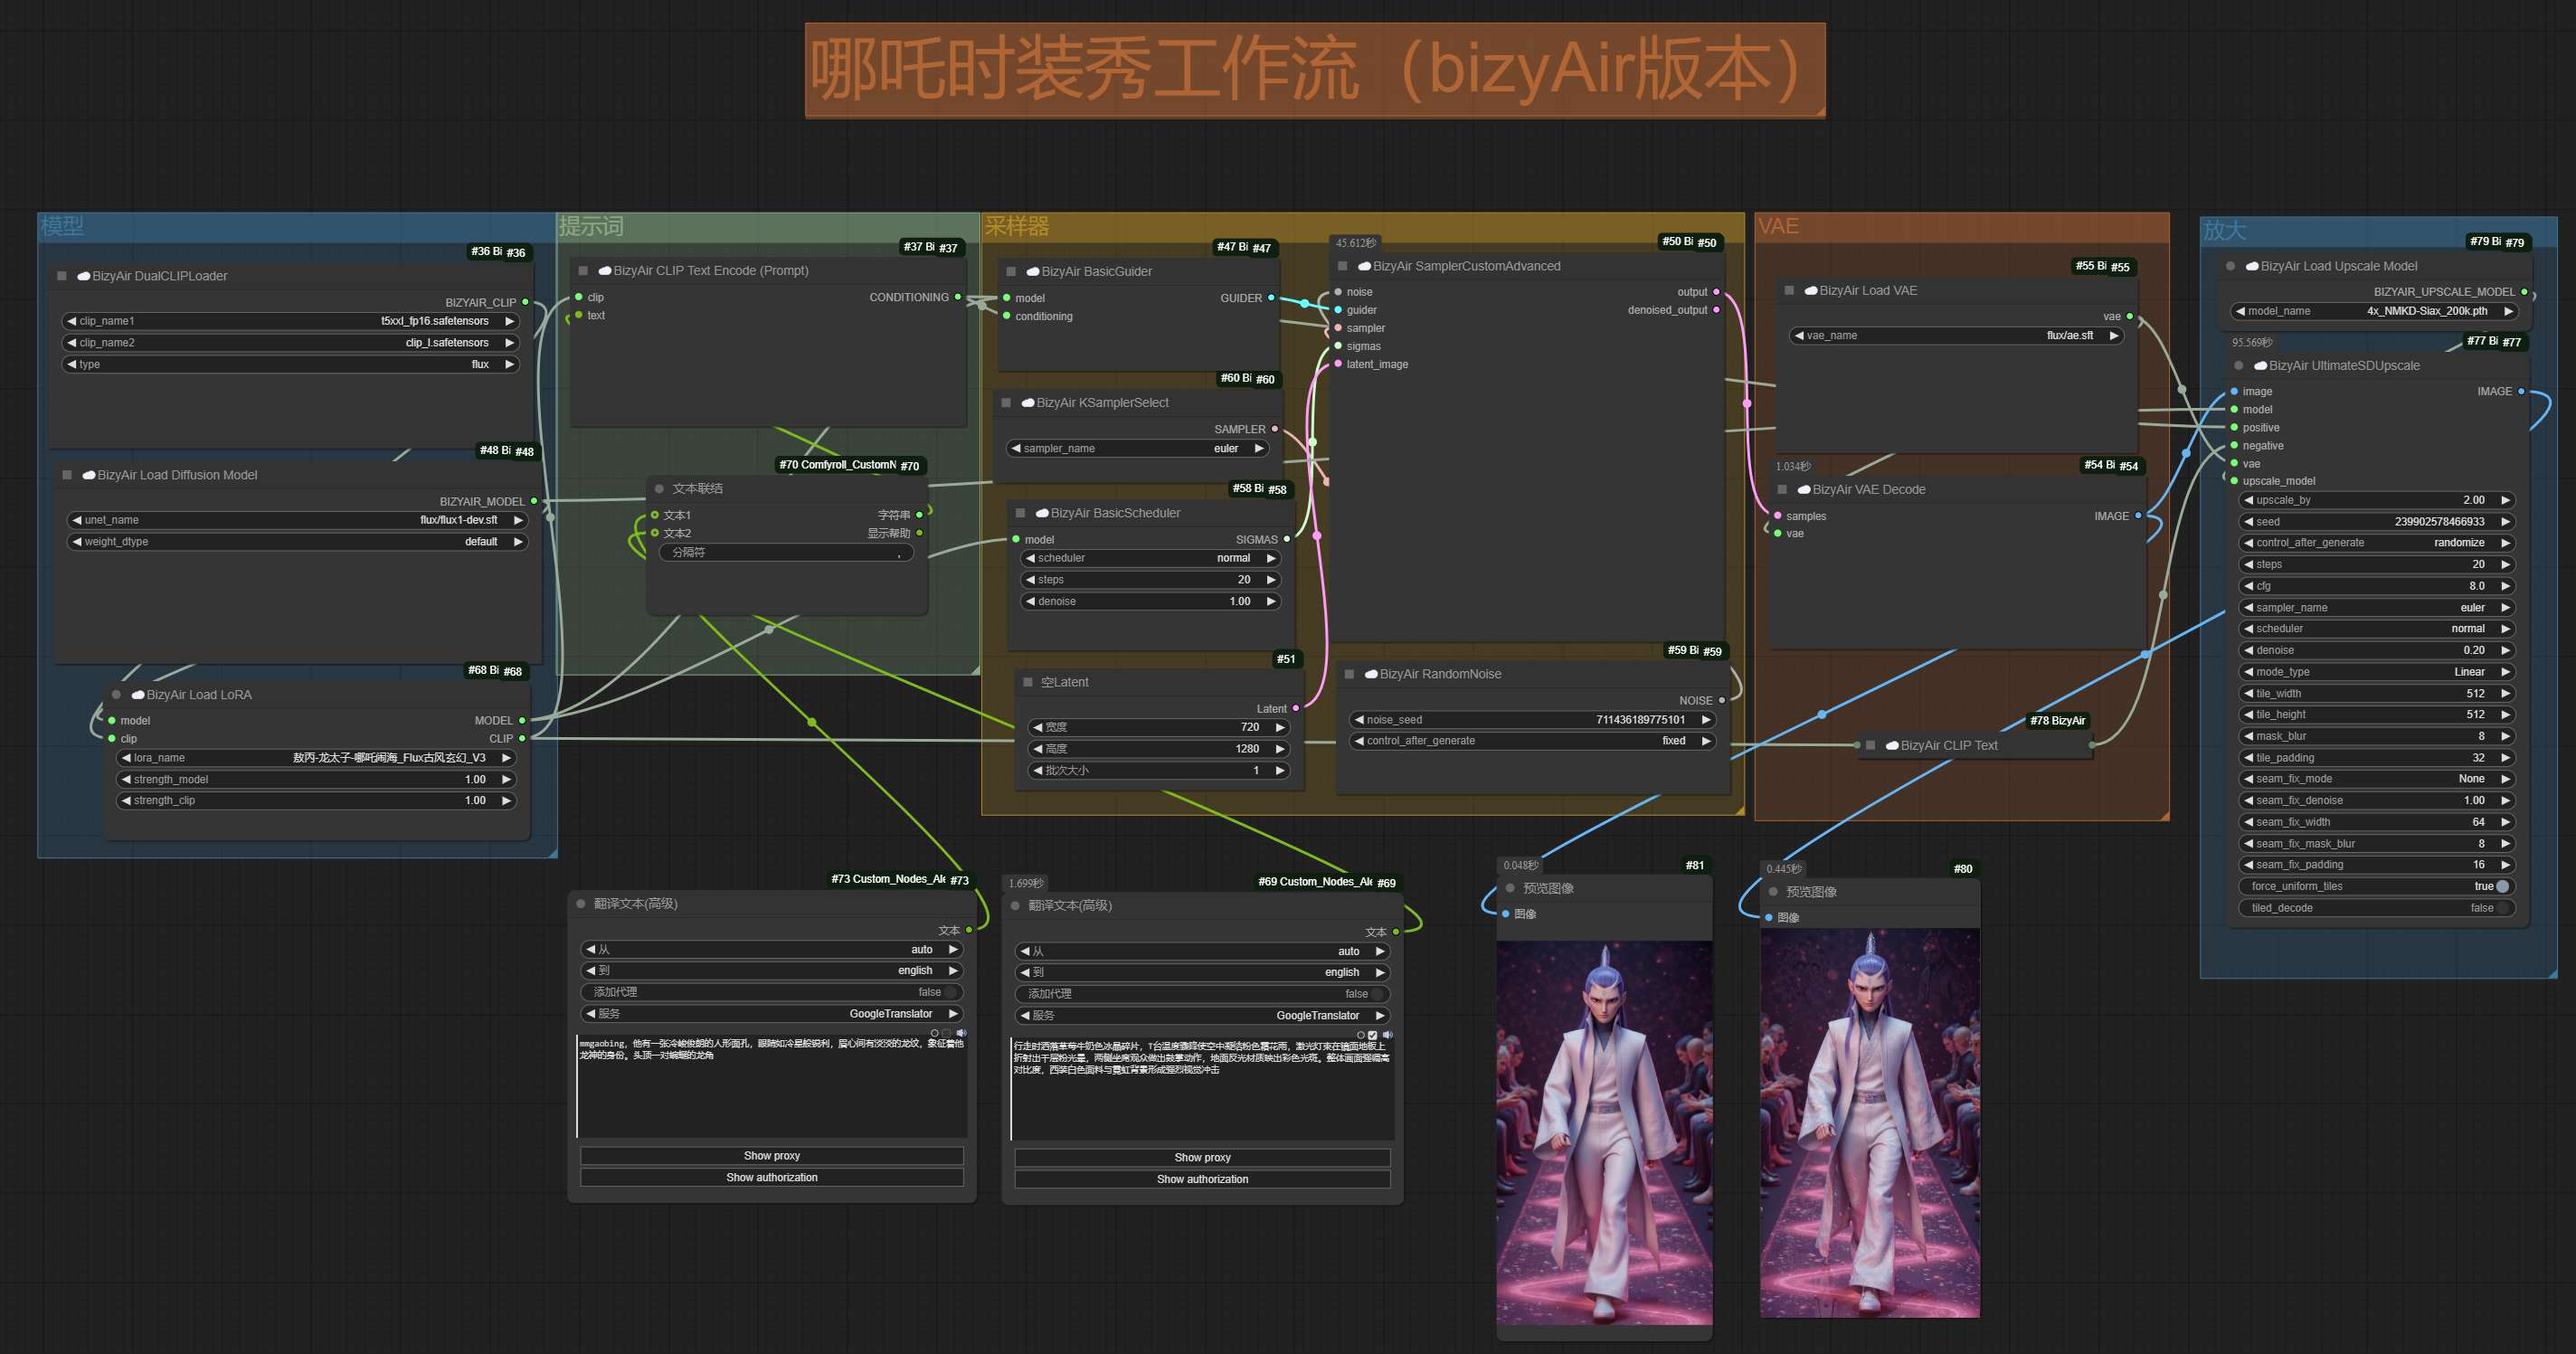Click the cloud icon on BizyAir Load LoRA title

[x=138, y=695]
